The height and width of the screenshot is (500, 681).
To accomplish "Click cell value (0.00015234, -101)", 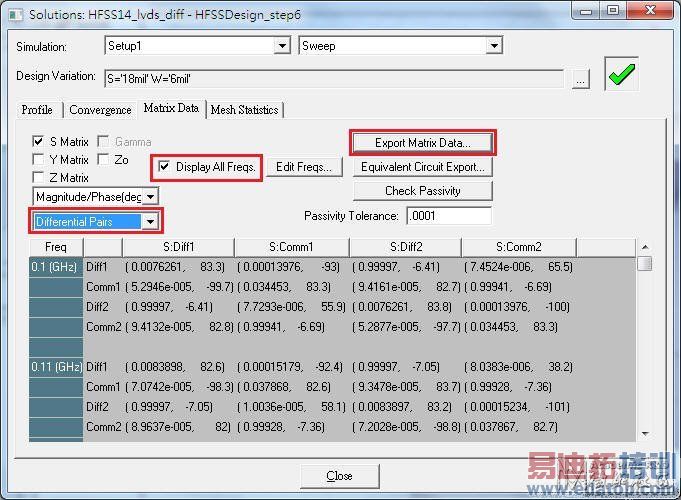I will pyautogui.click(x=517, y=407).
